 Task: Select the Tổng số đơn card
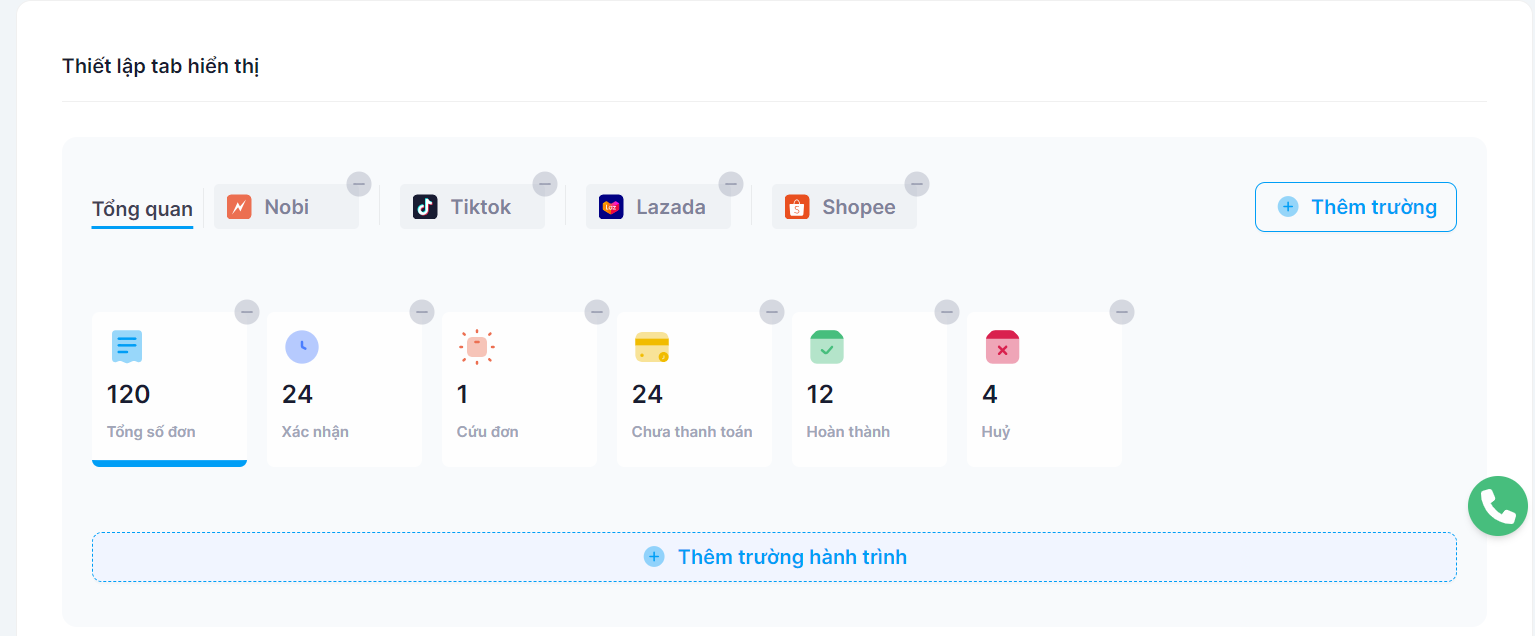[169, 390]
